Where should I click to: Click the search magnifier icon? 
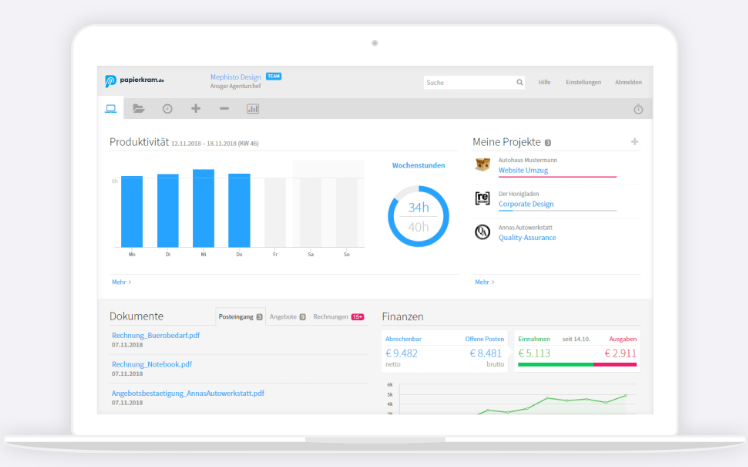pos(519,82)
